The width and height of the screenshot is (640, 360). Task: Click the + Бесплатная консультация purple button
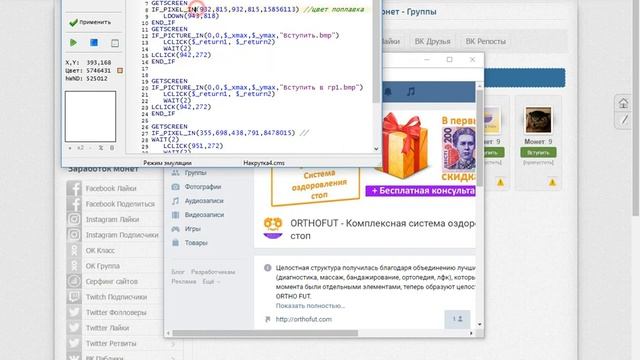click(x=420, y=191)
